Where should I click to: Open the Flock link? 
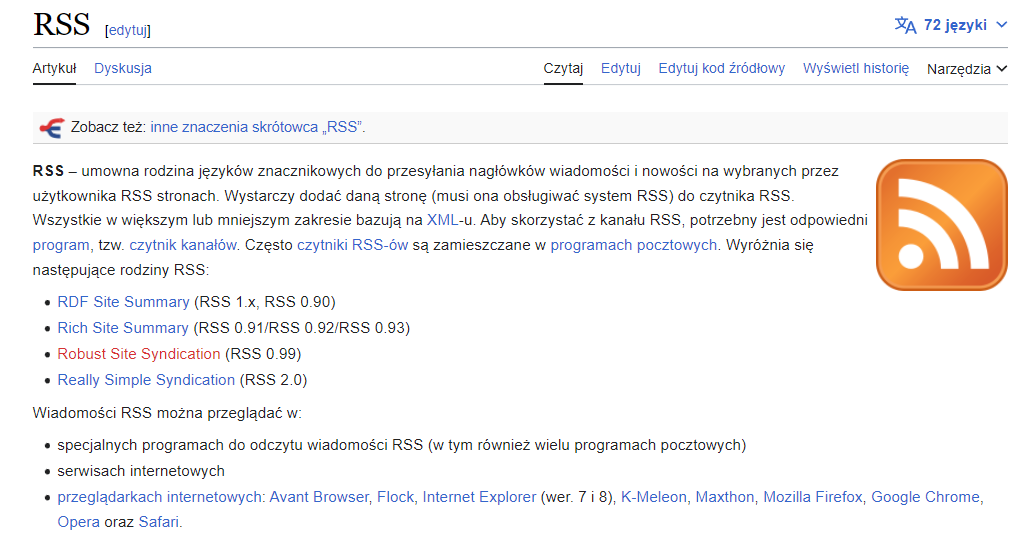[395, 497]
